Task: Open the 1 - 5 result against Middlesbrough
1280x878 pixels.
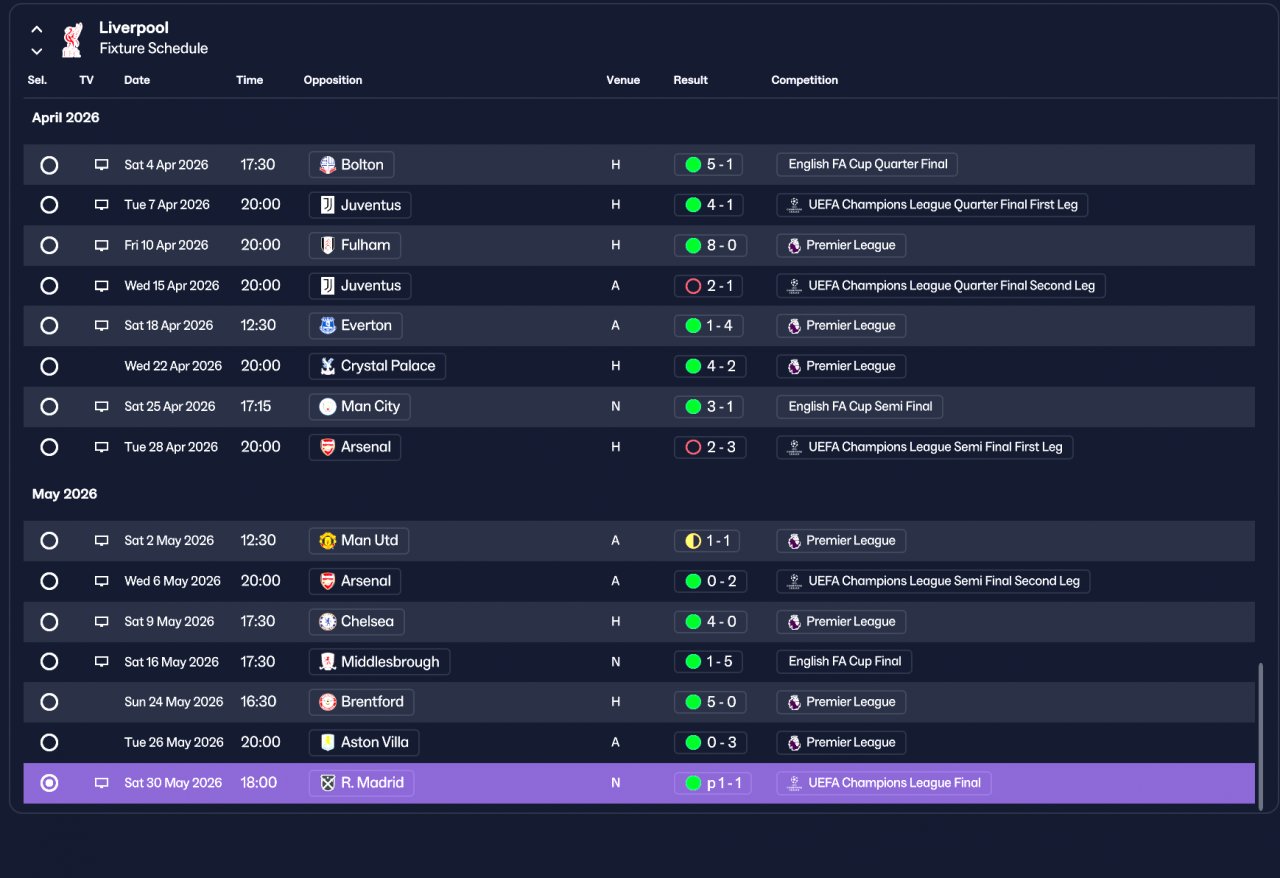Action: point(708,662)
